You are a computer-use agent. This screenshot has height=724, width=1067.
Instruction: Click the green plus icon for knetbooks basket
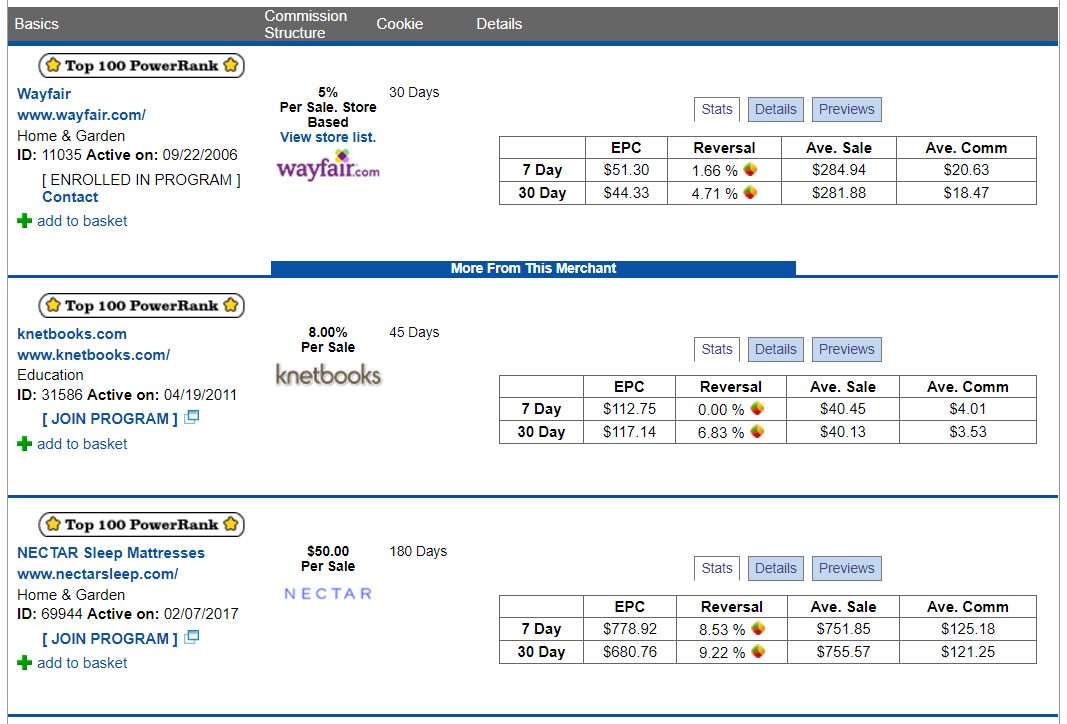[x=24, y=444]
